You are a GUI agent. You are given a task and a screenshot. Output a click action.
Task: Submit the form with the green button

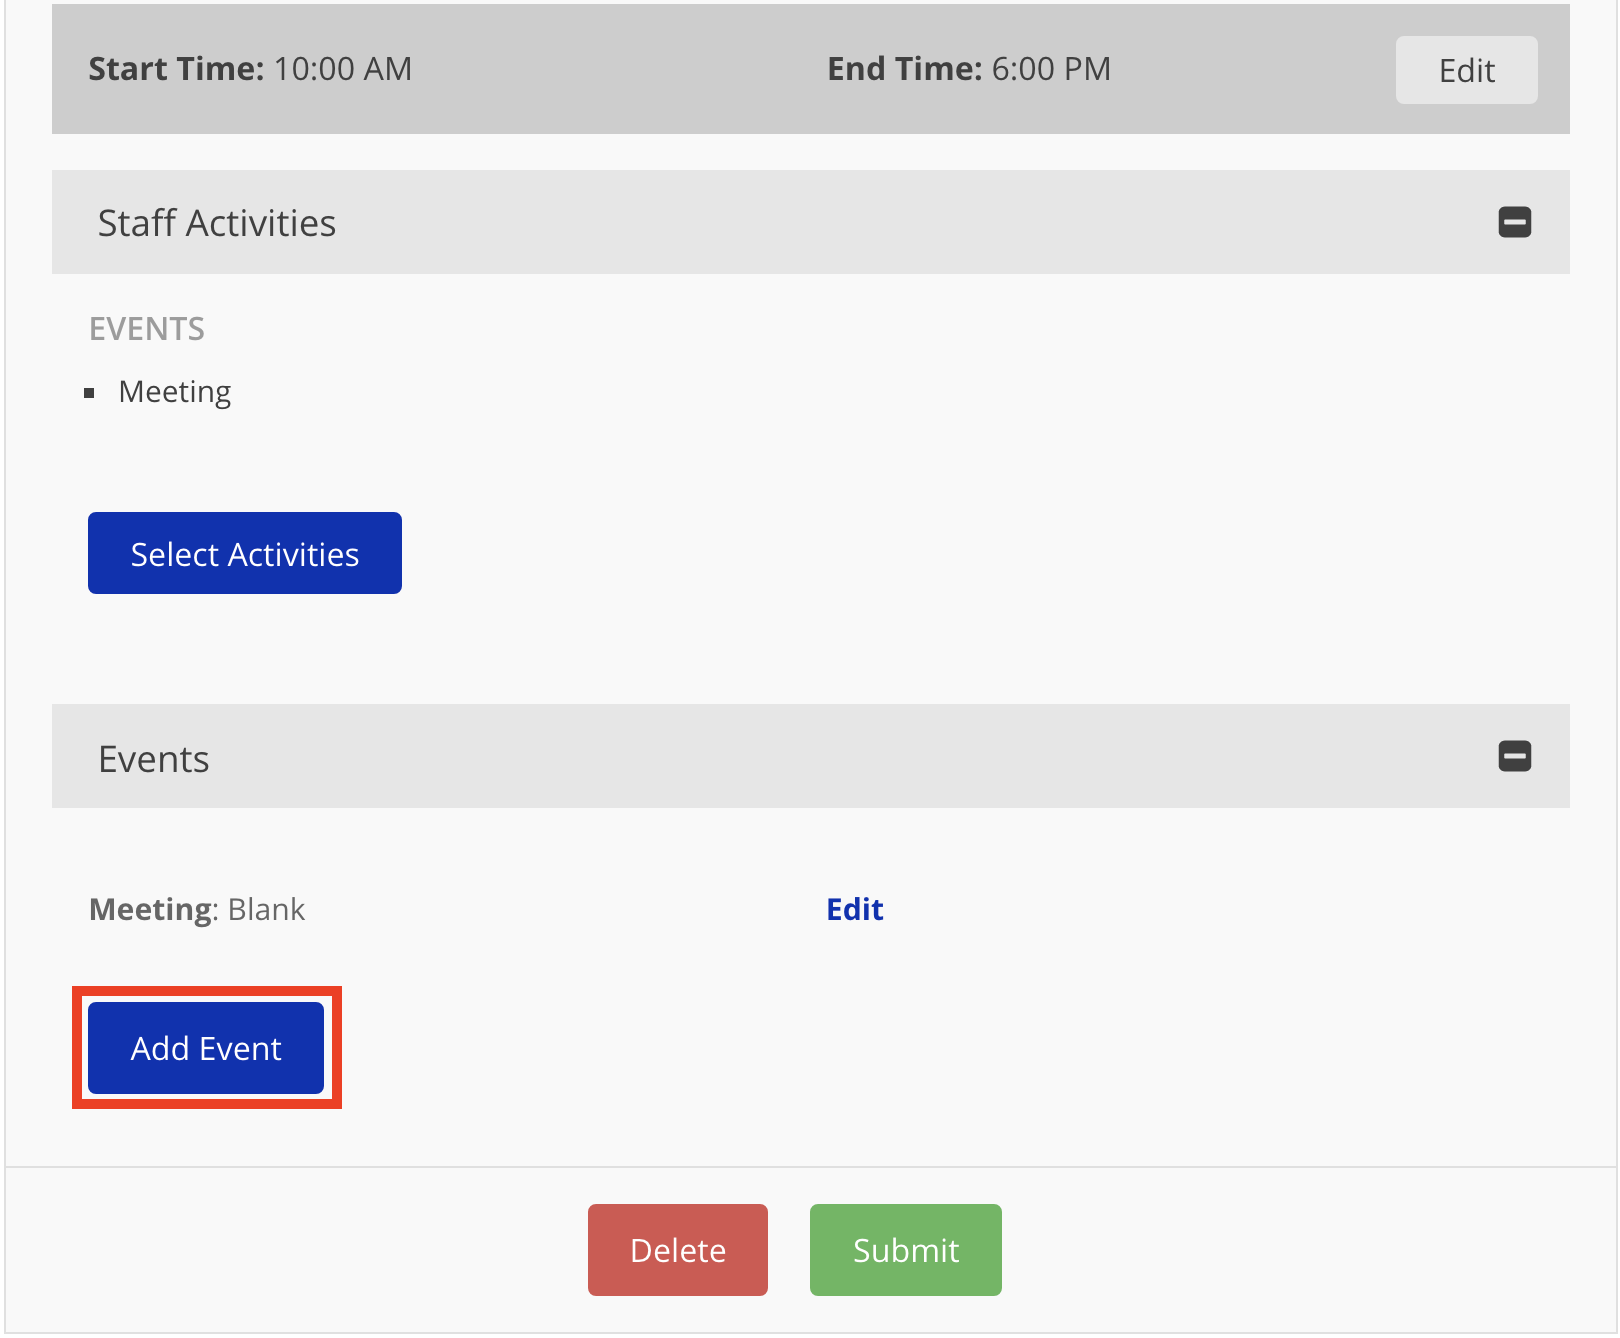point(905,1250)
